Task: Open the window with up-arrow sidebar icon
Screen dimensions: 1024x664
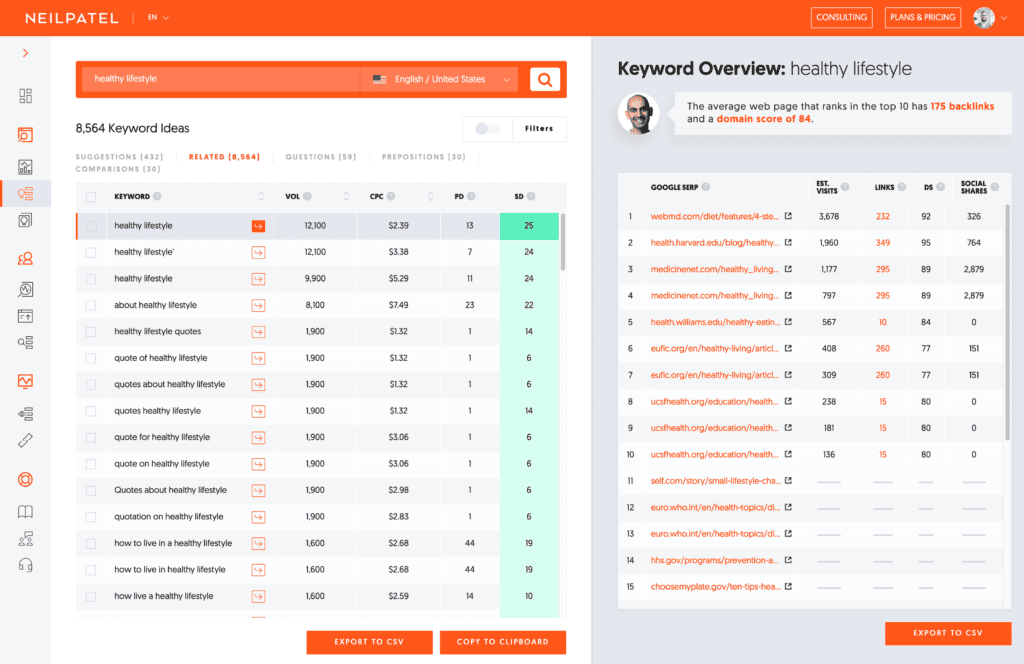Action: pyautogui.click(x=25, y=316)
